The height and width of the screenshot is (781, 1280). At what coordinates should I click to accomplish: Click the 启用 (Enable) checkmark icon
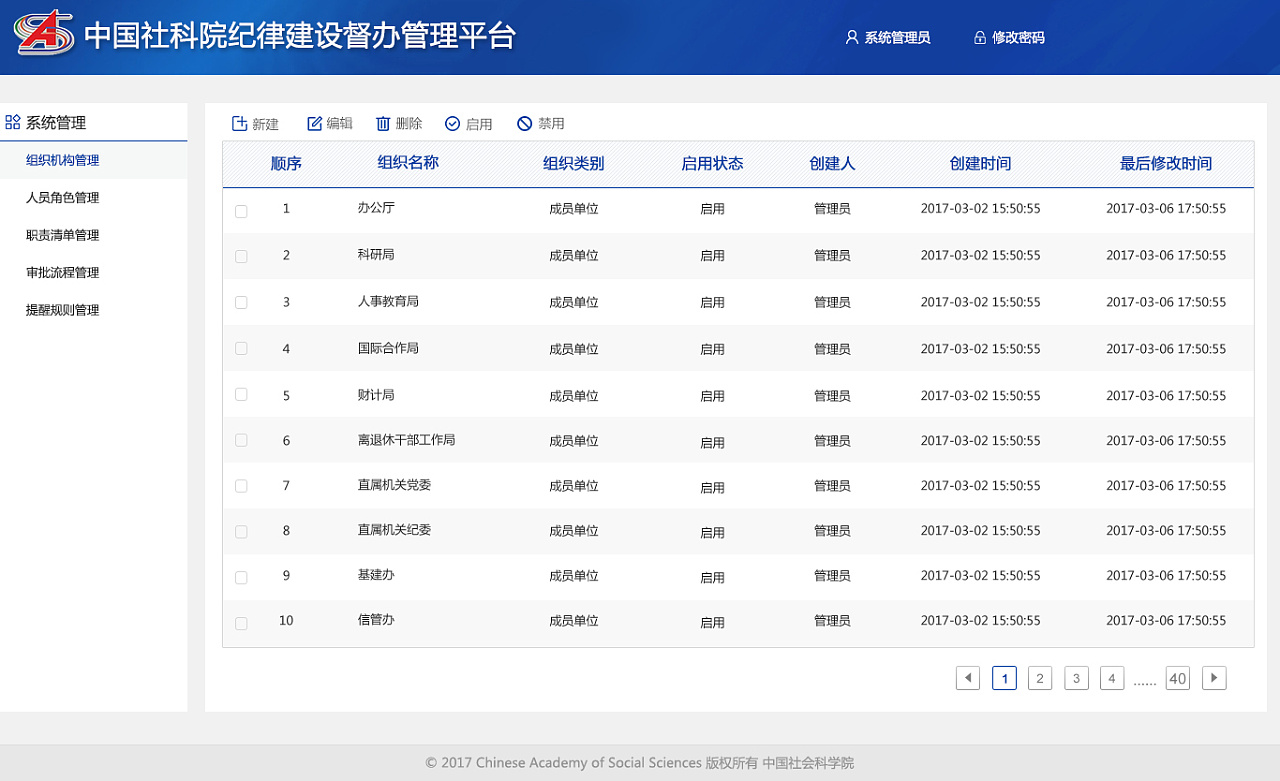click(451, 123)
